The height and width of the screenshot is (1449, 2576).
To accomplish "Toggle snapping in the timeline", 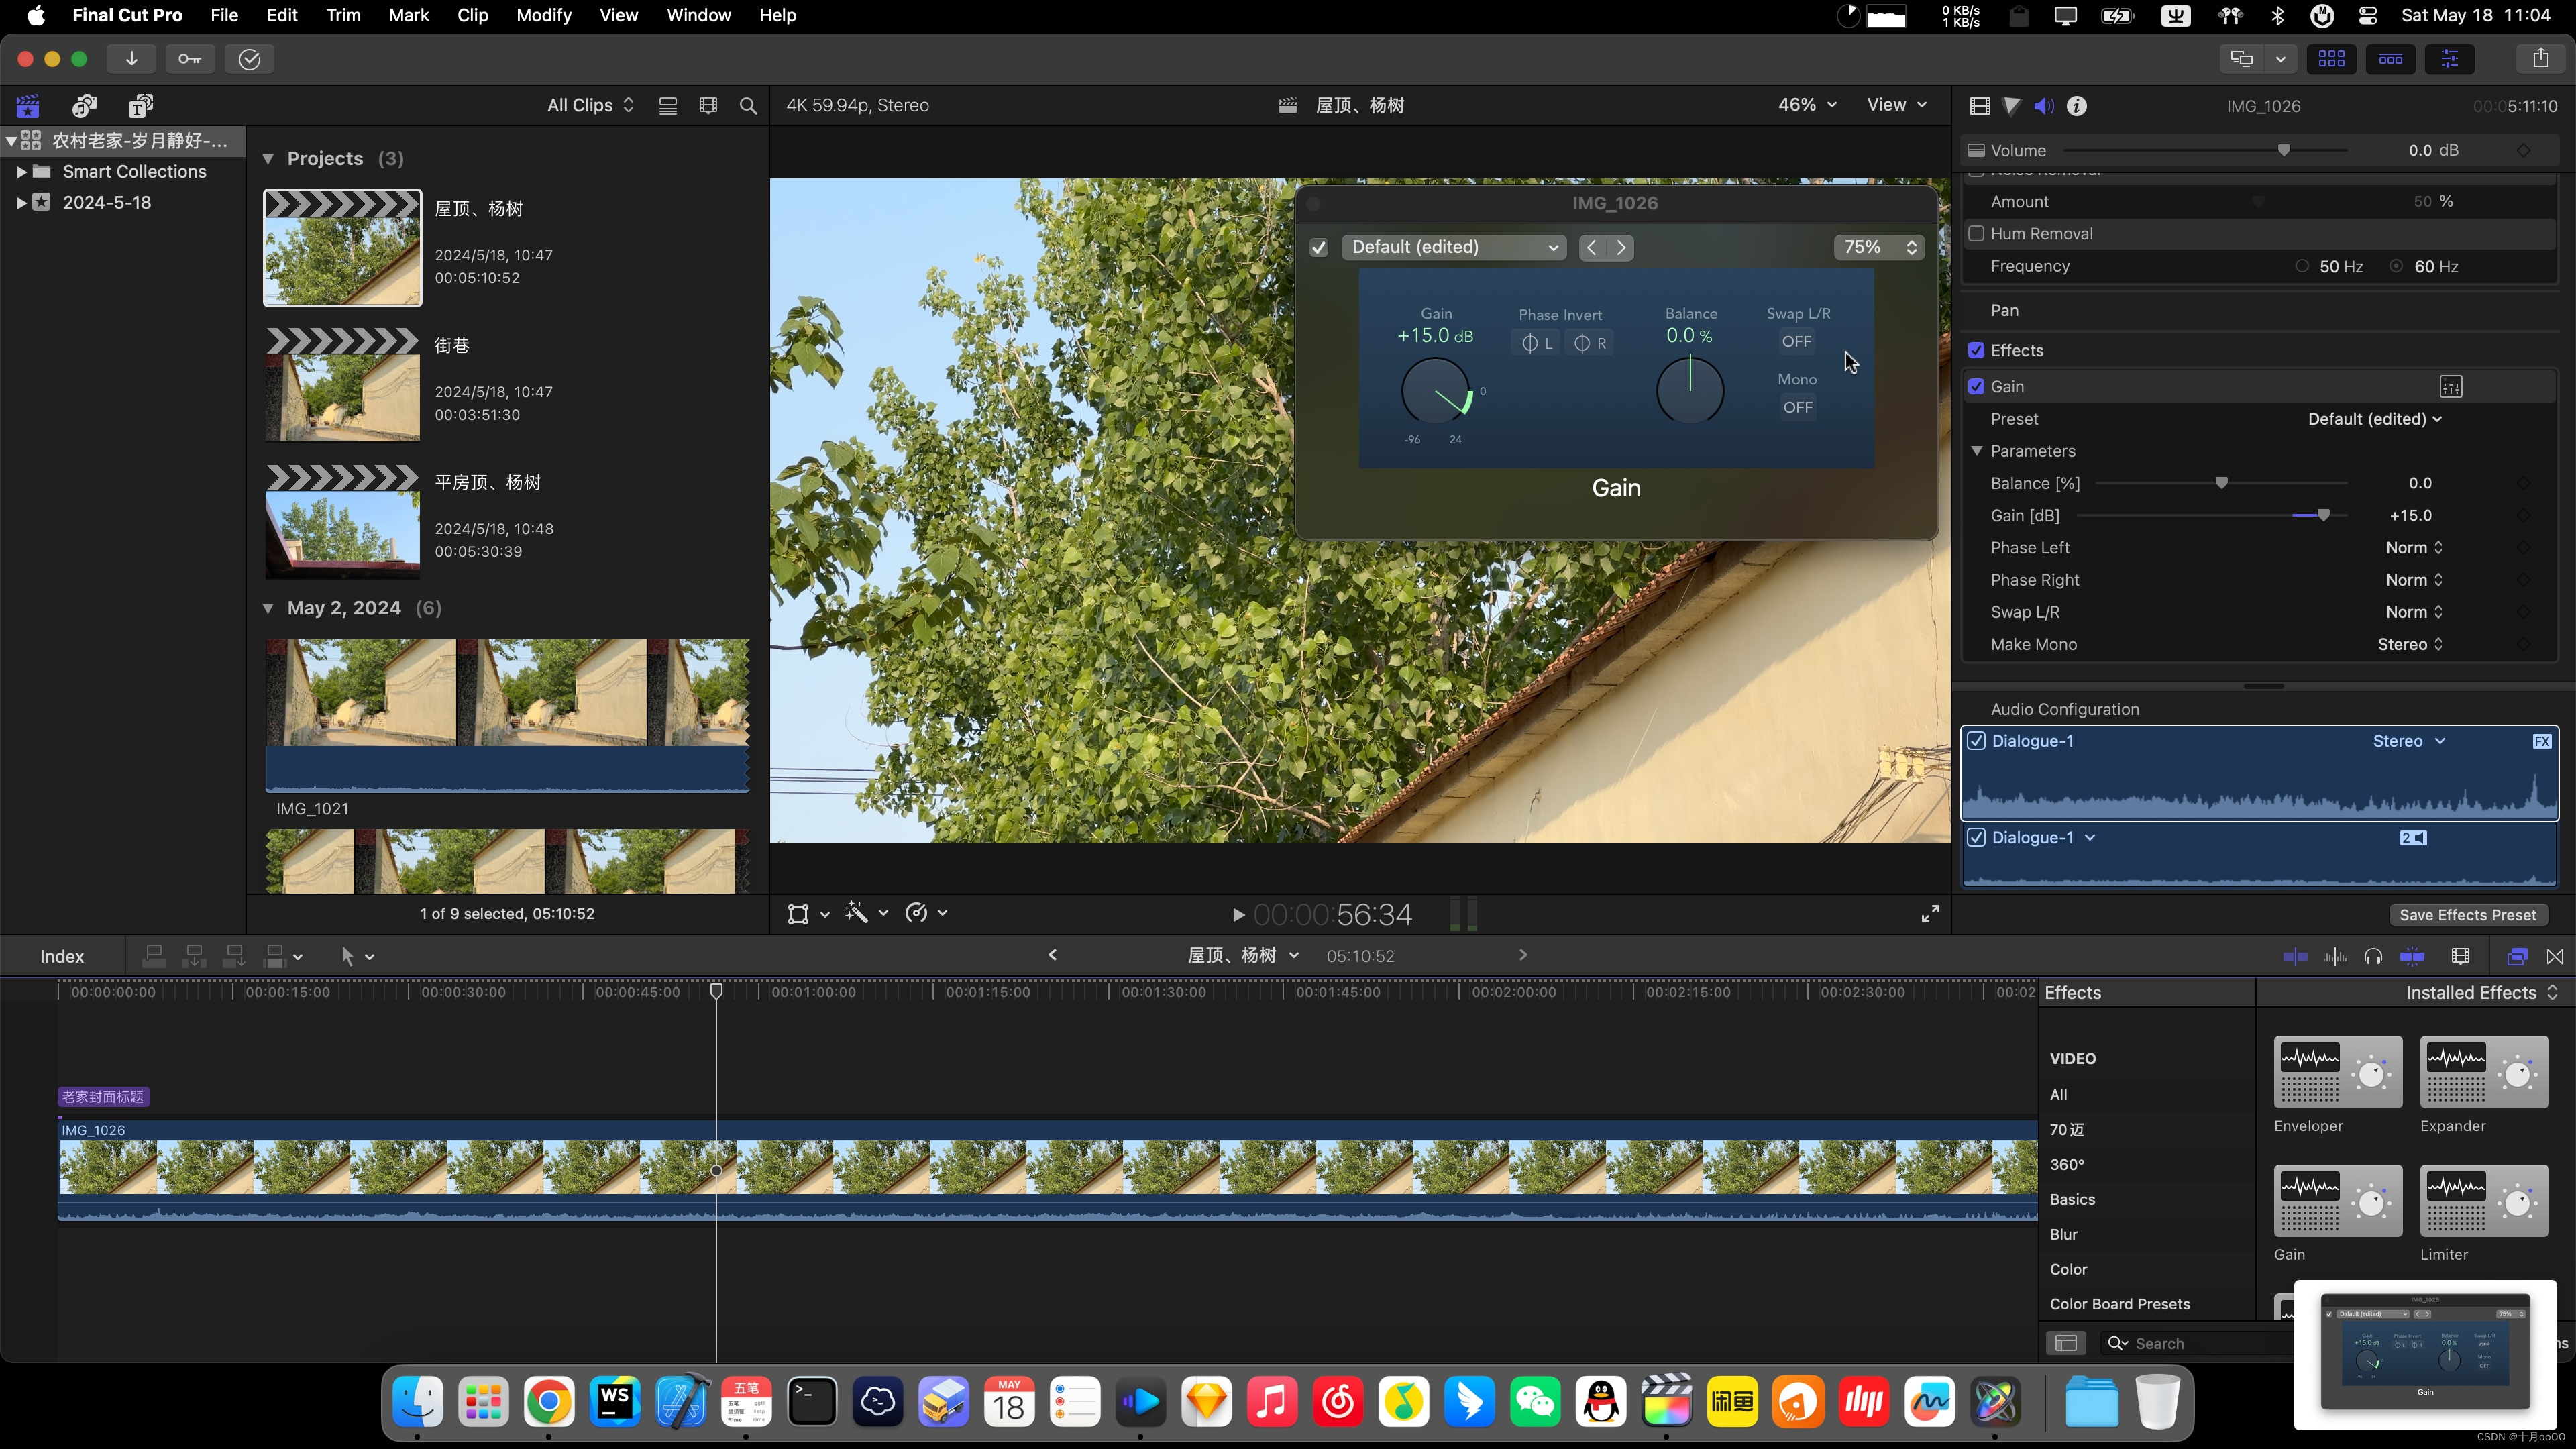I will (x=2412, y=956).
